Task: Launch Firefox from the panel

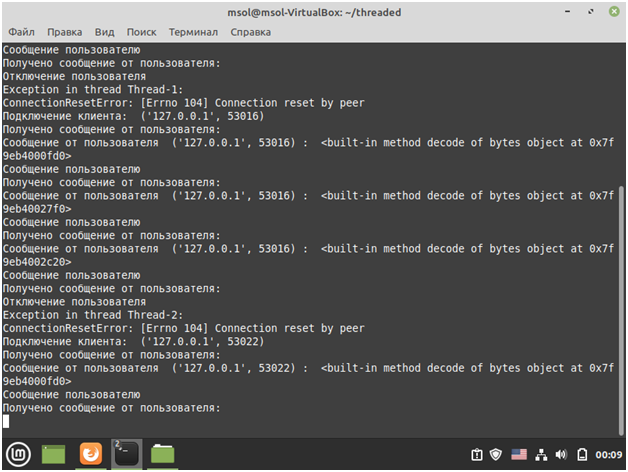Action: point(91,454)
